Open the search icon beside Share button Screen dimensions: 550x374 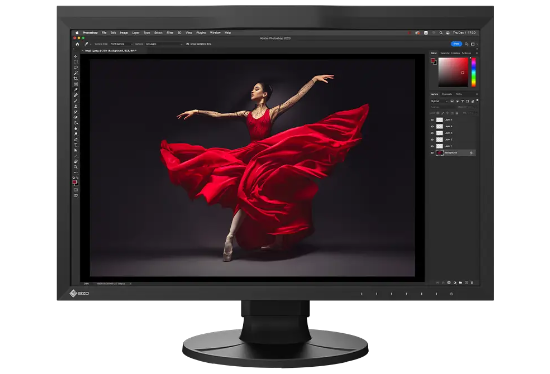point(467,44)
